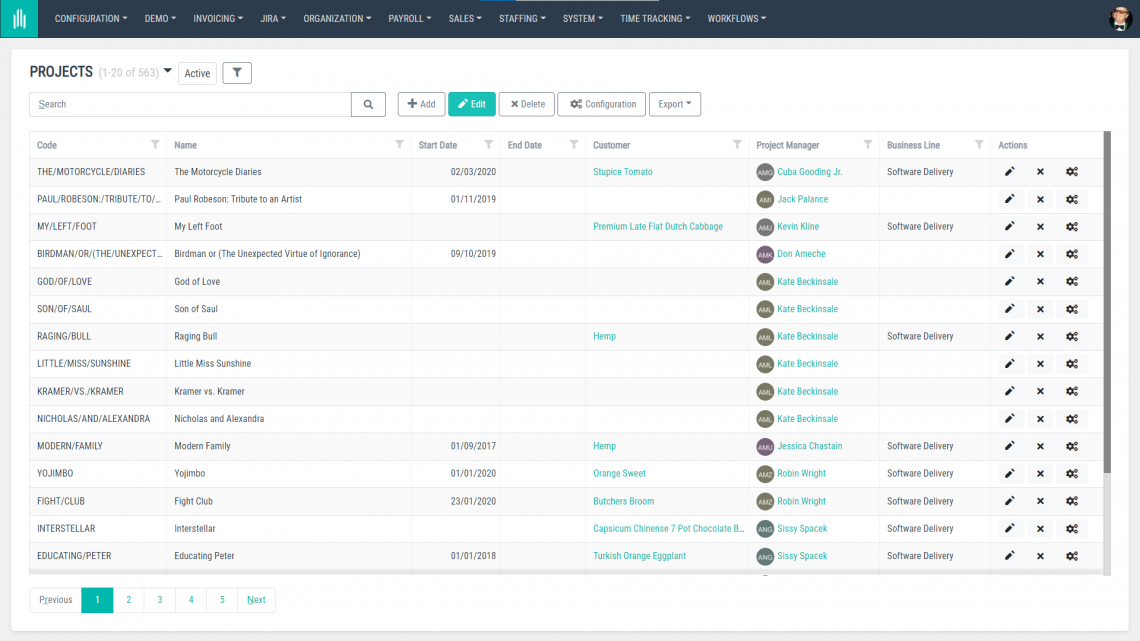This screenshot has width=1140, height=641.
Task: Click the search magnifier icon
Action: (x=368, y=104)
